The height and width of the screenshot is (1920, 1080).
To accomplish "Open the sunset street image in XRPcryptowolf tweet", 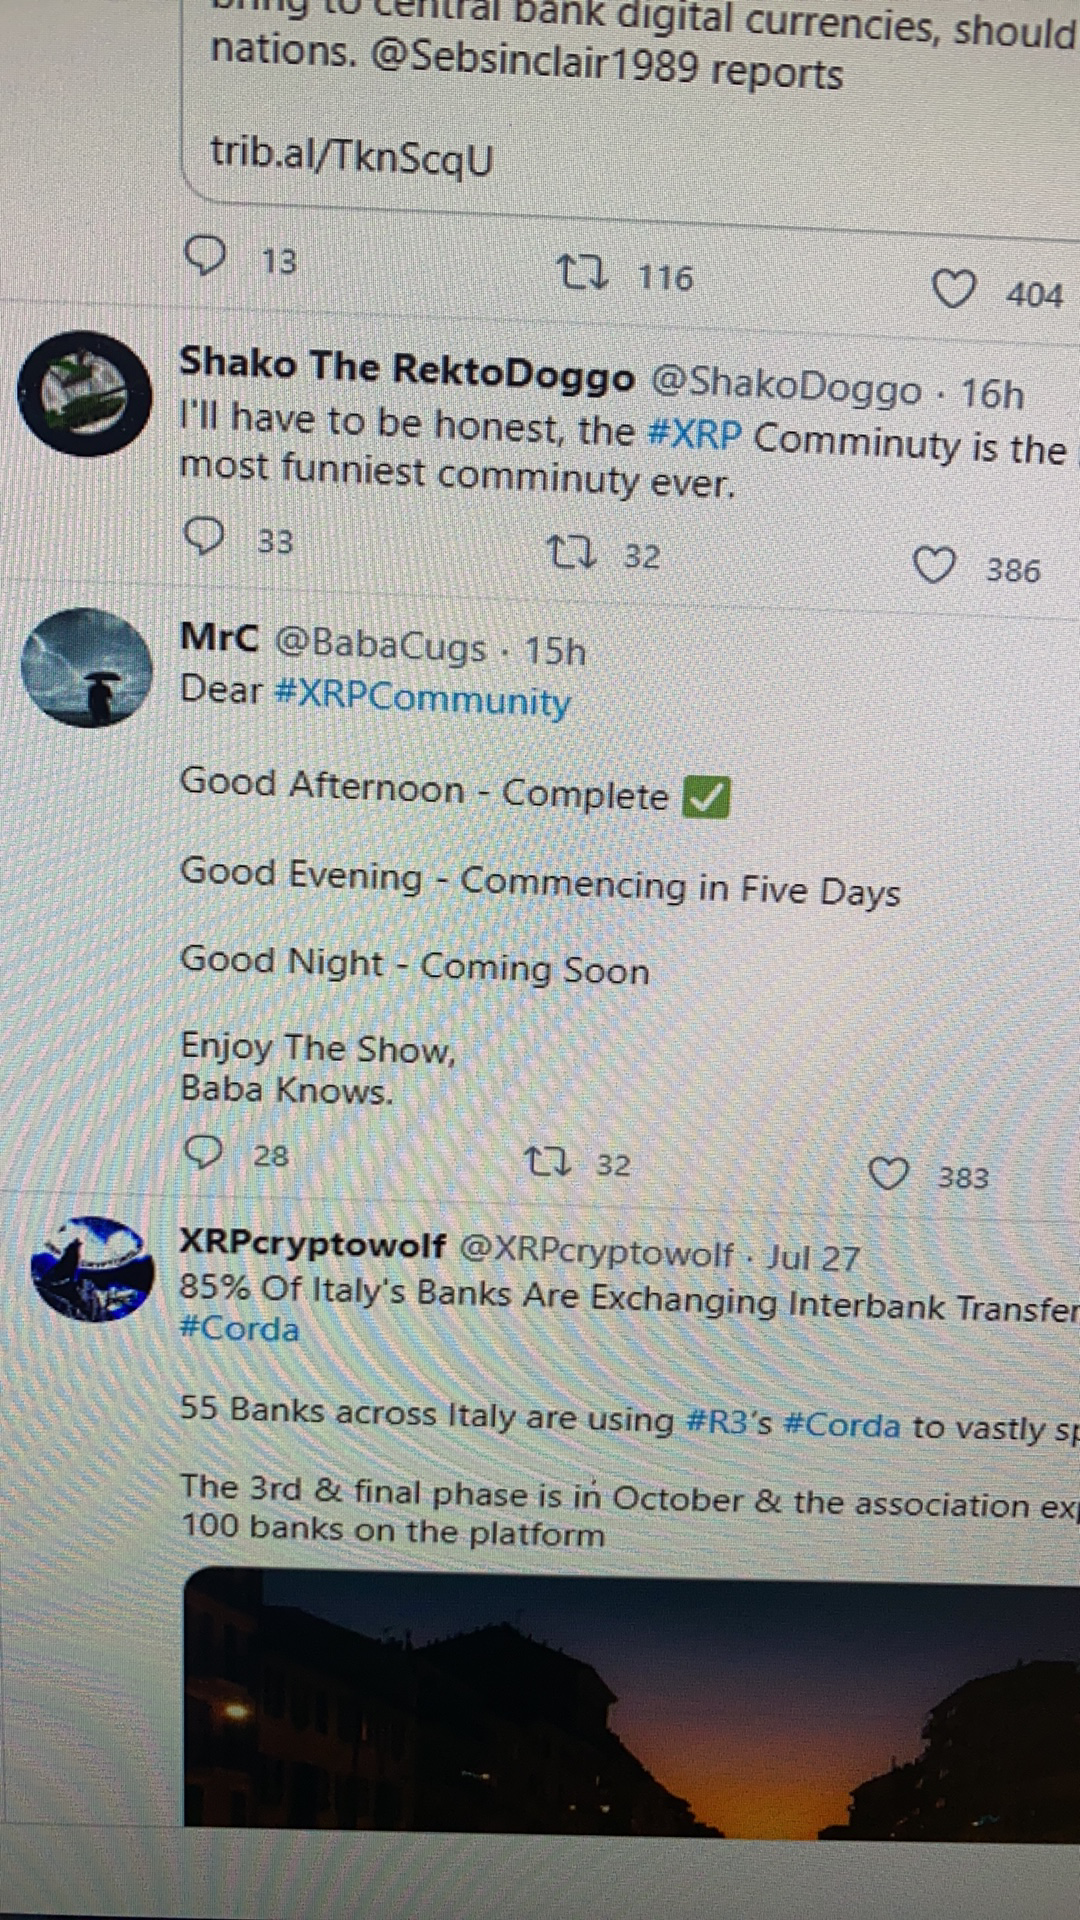I will pyautogui.click(x=632, y=1705).
